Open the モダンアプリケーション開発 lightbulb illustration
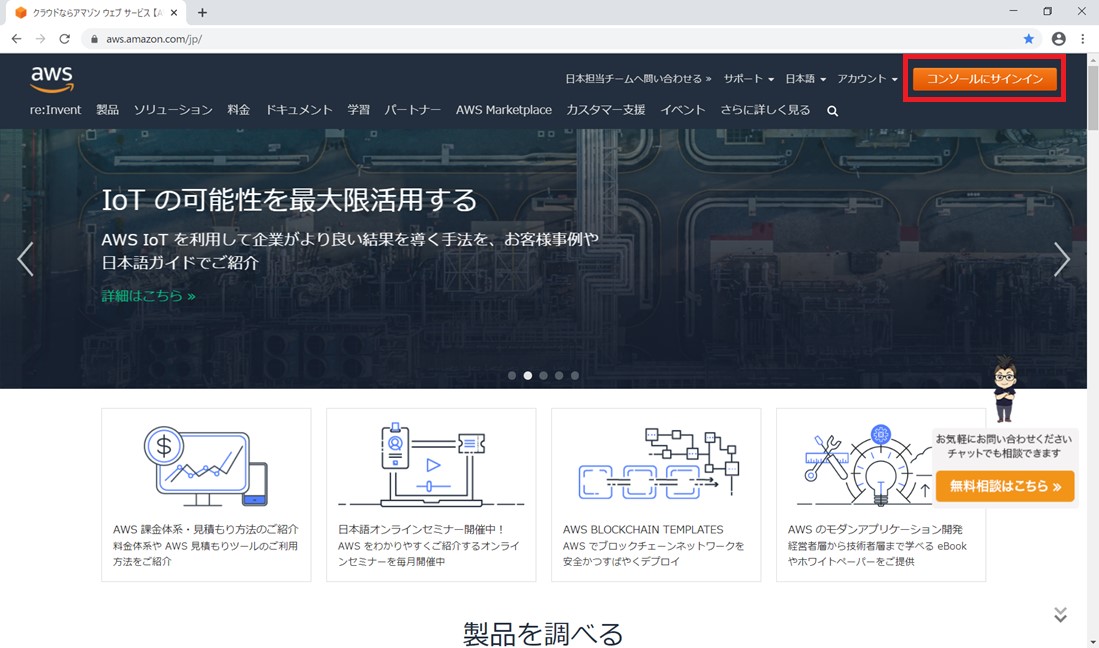This screenshot has height=648, width=1099. pos(866,464)
